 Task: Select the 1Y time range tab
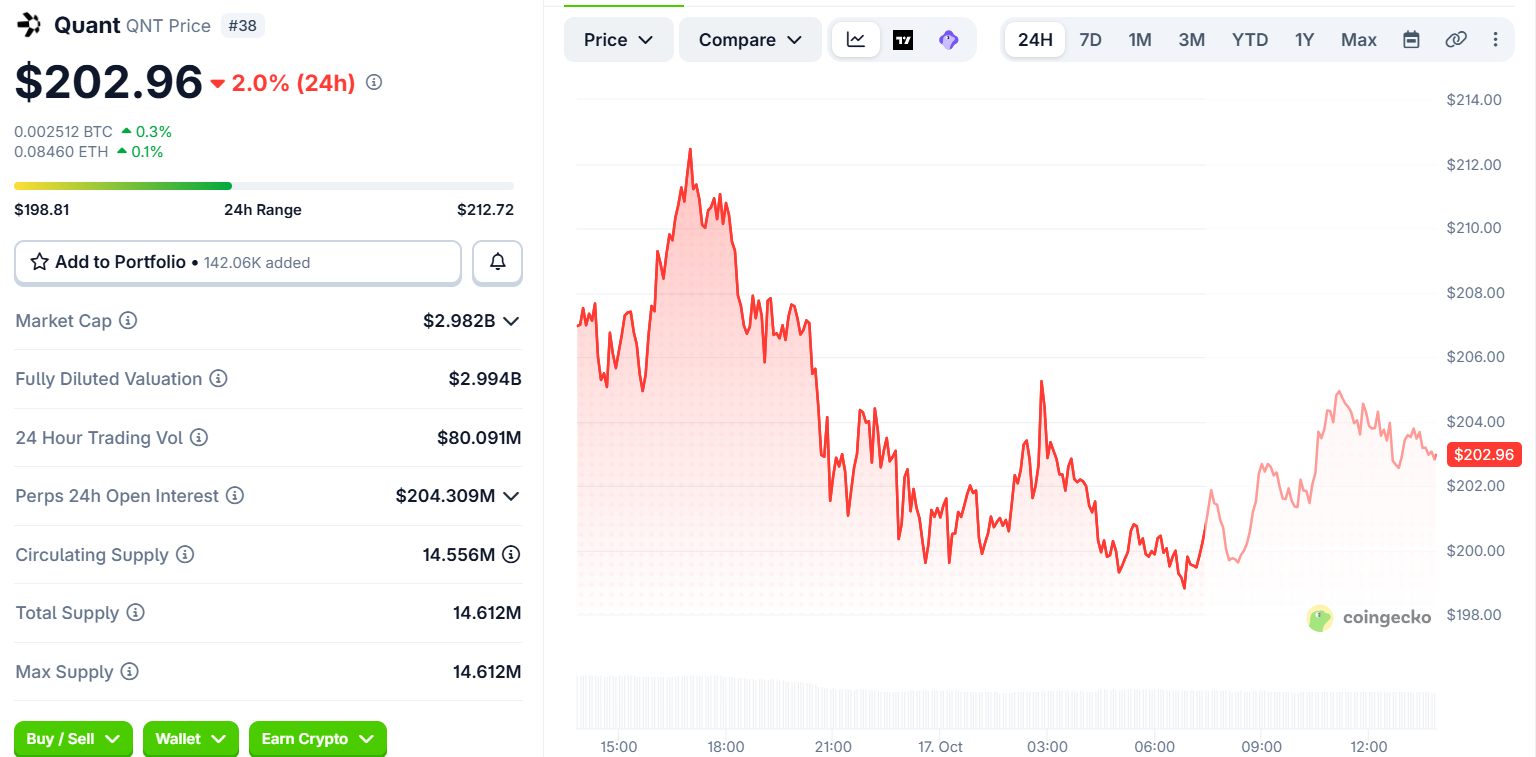pyautogui.click(x=1304, y=40)
